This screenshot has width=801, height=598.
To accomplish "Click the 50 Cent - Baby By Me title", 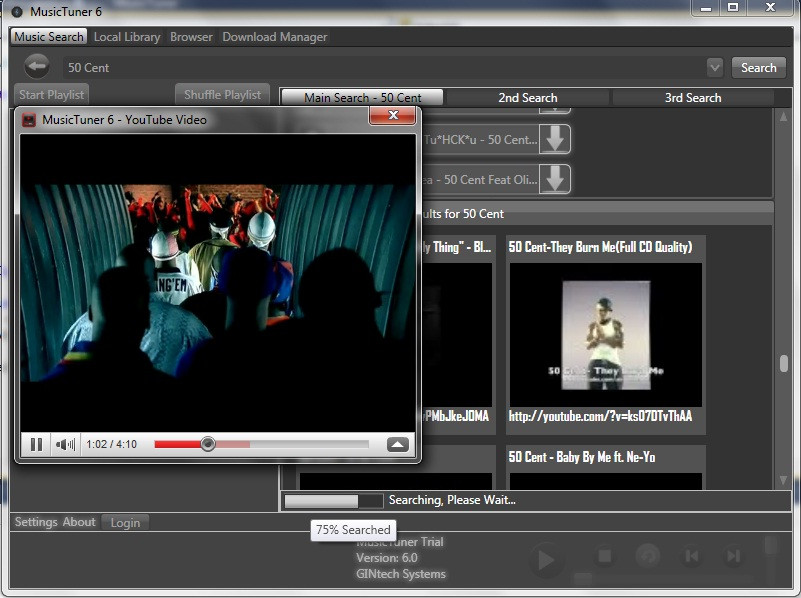I will point(582,457).
